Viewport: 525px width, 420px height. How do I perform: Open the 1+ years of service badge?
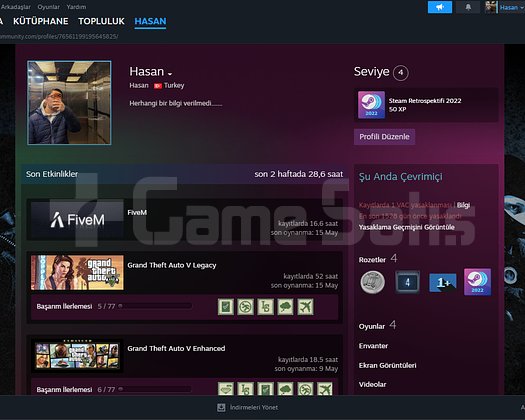442,282
